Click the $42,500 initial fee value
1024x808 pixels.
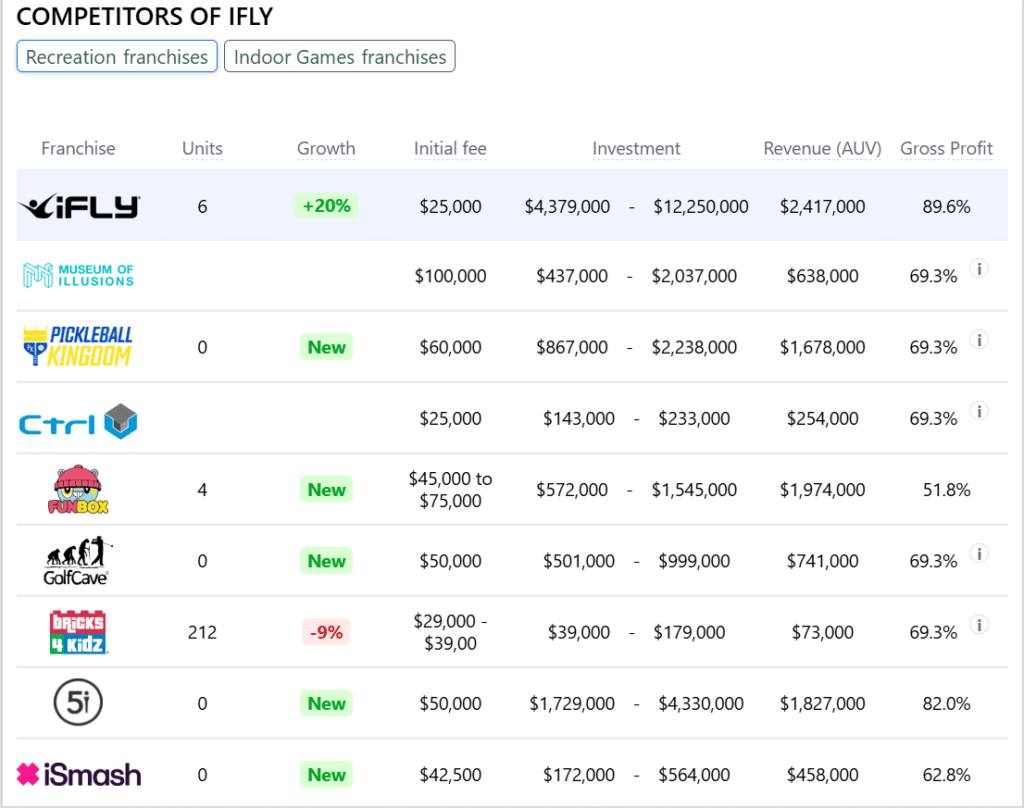[x=450, y=775]
